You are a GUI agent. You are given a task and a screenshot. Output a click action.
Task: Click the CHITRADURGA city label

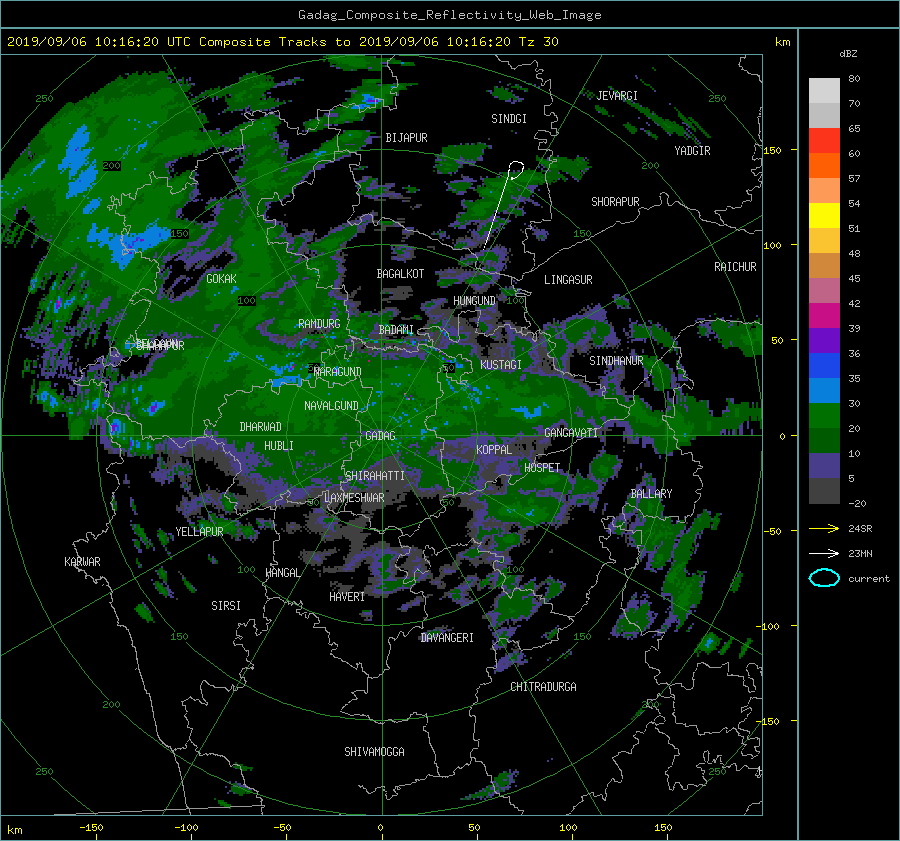click(544, 687)
